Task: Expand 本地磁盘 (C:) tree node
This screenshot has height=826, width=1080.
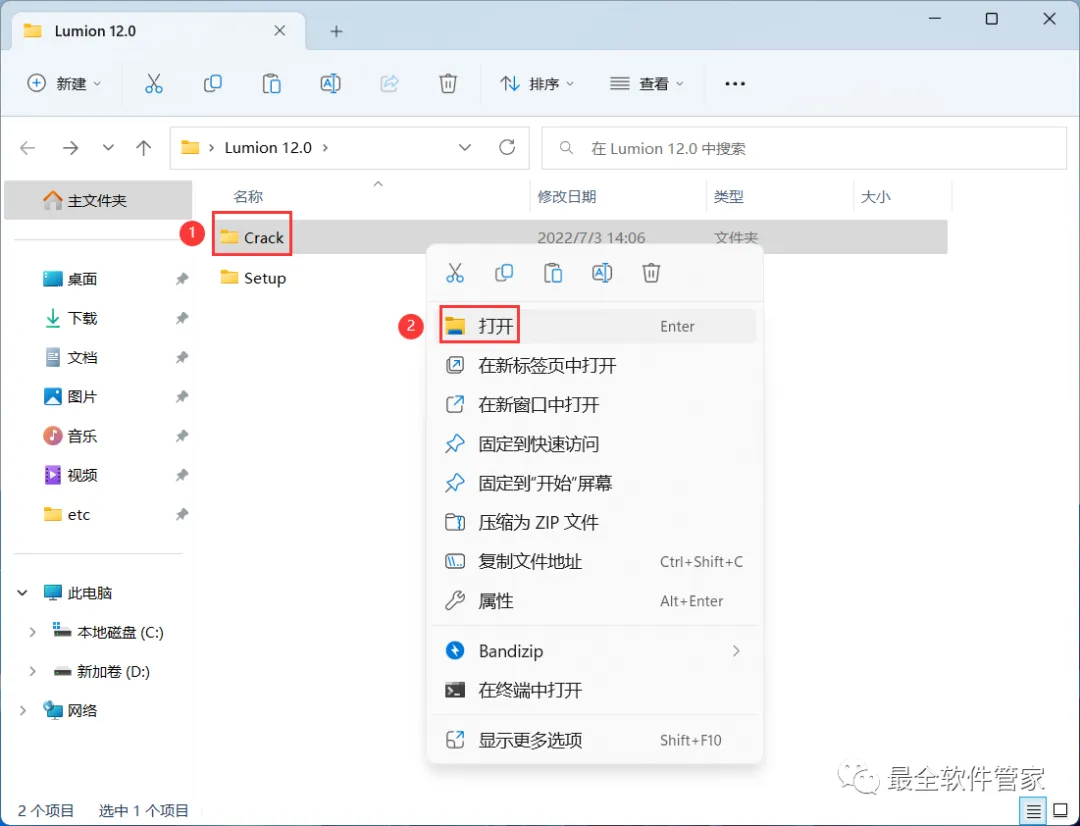Action: [x=32, y=632]
